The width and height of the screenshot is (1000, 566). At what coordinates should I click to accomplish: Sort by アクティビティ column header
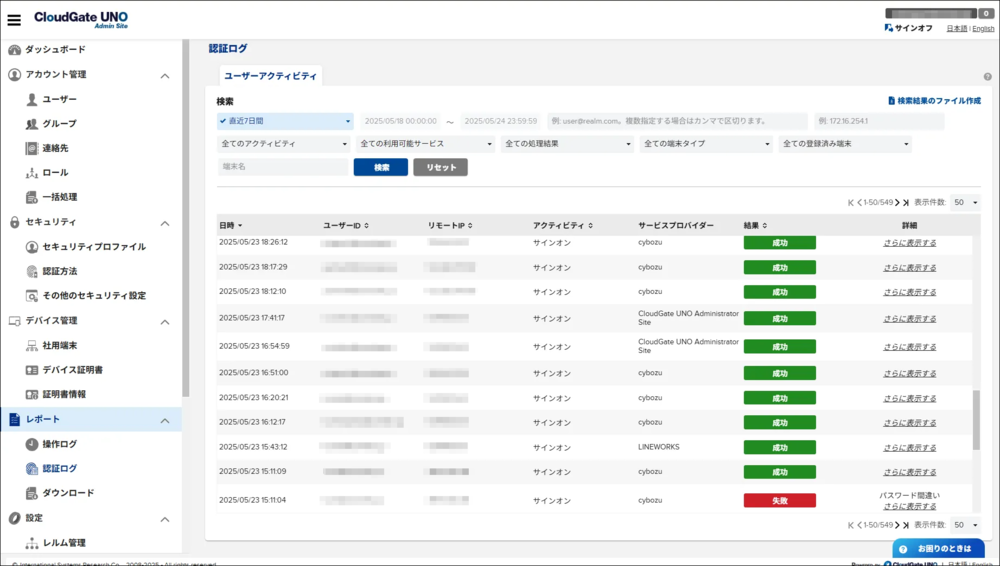point(562,226)
